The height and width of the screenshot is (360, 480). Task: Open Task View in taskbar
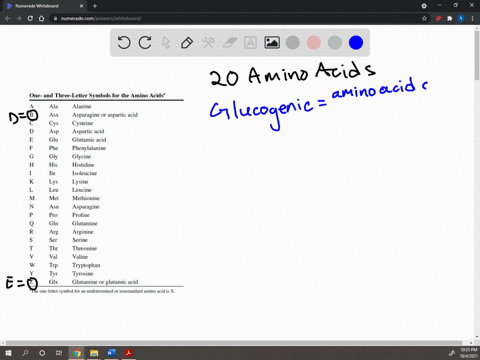pyautogui.click(x=59, y=353)
